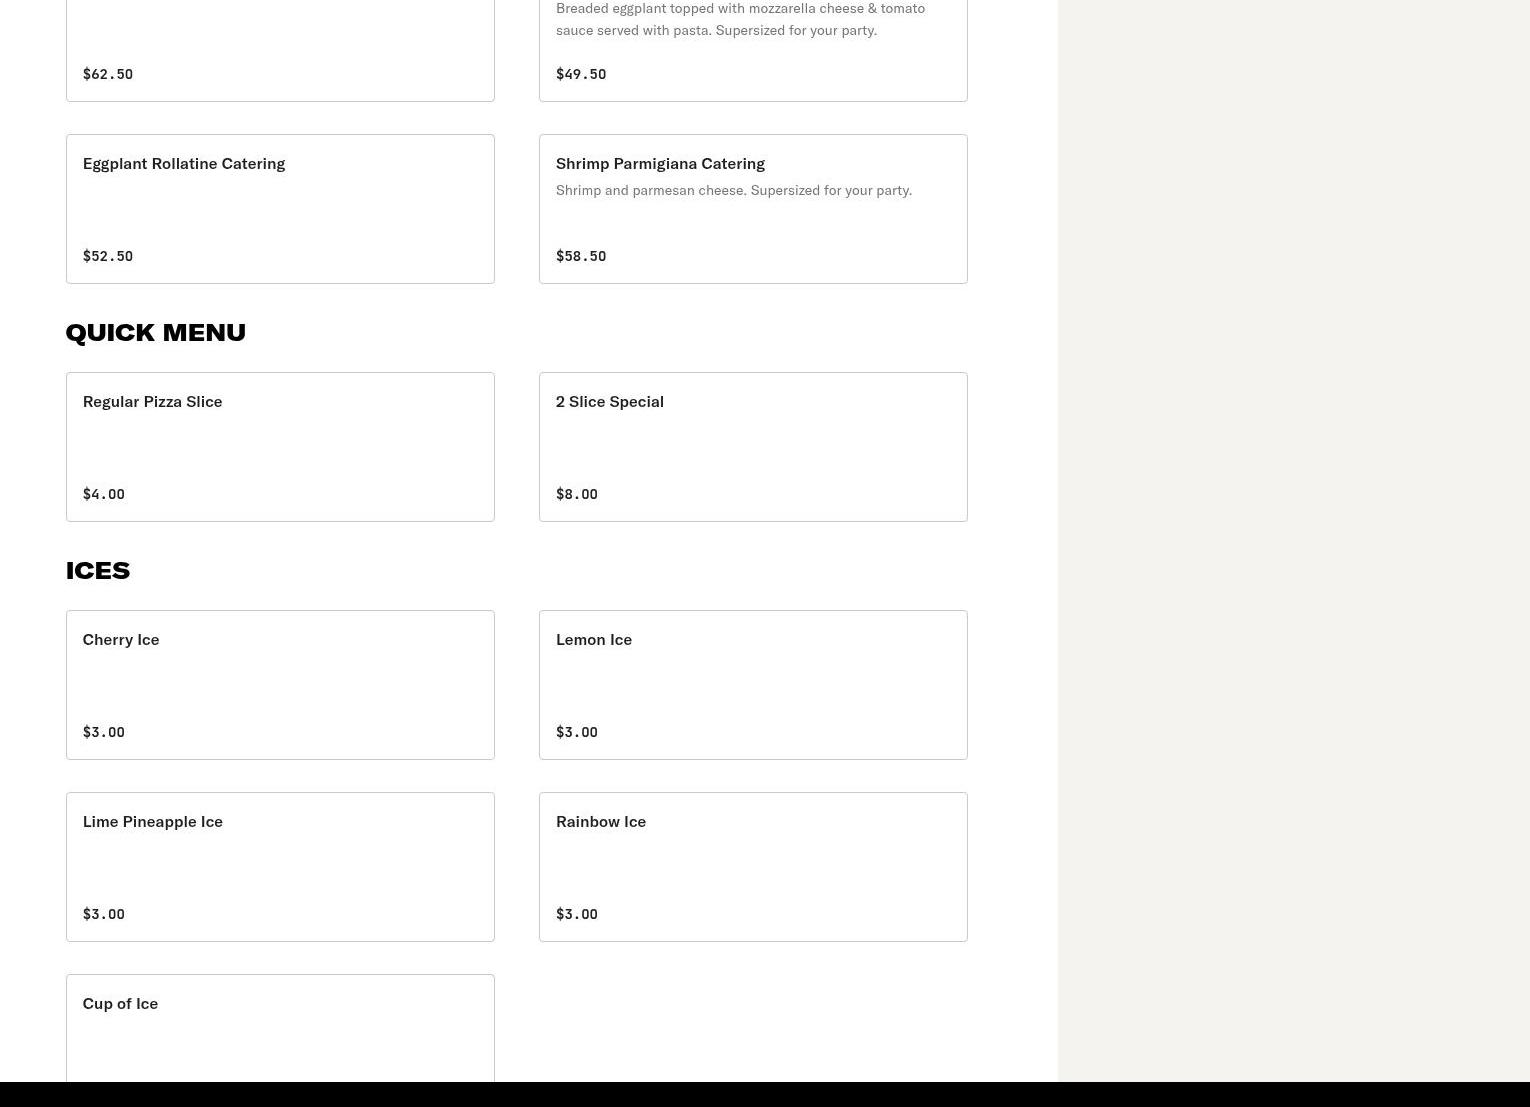Click the $58.50 Shrimp Parmigiana price
Image resolution: width=1530 pixels, height=1107 pixels.
coord(581,256)
